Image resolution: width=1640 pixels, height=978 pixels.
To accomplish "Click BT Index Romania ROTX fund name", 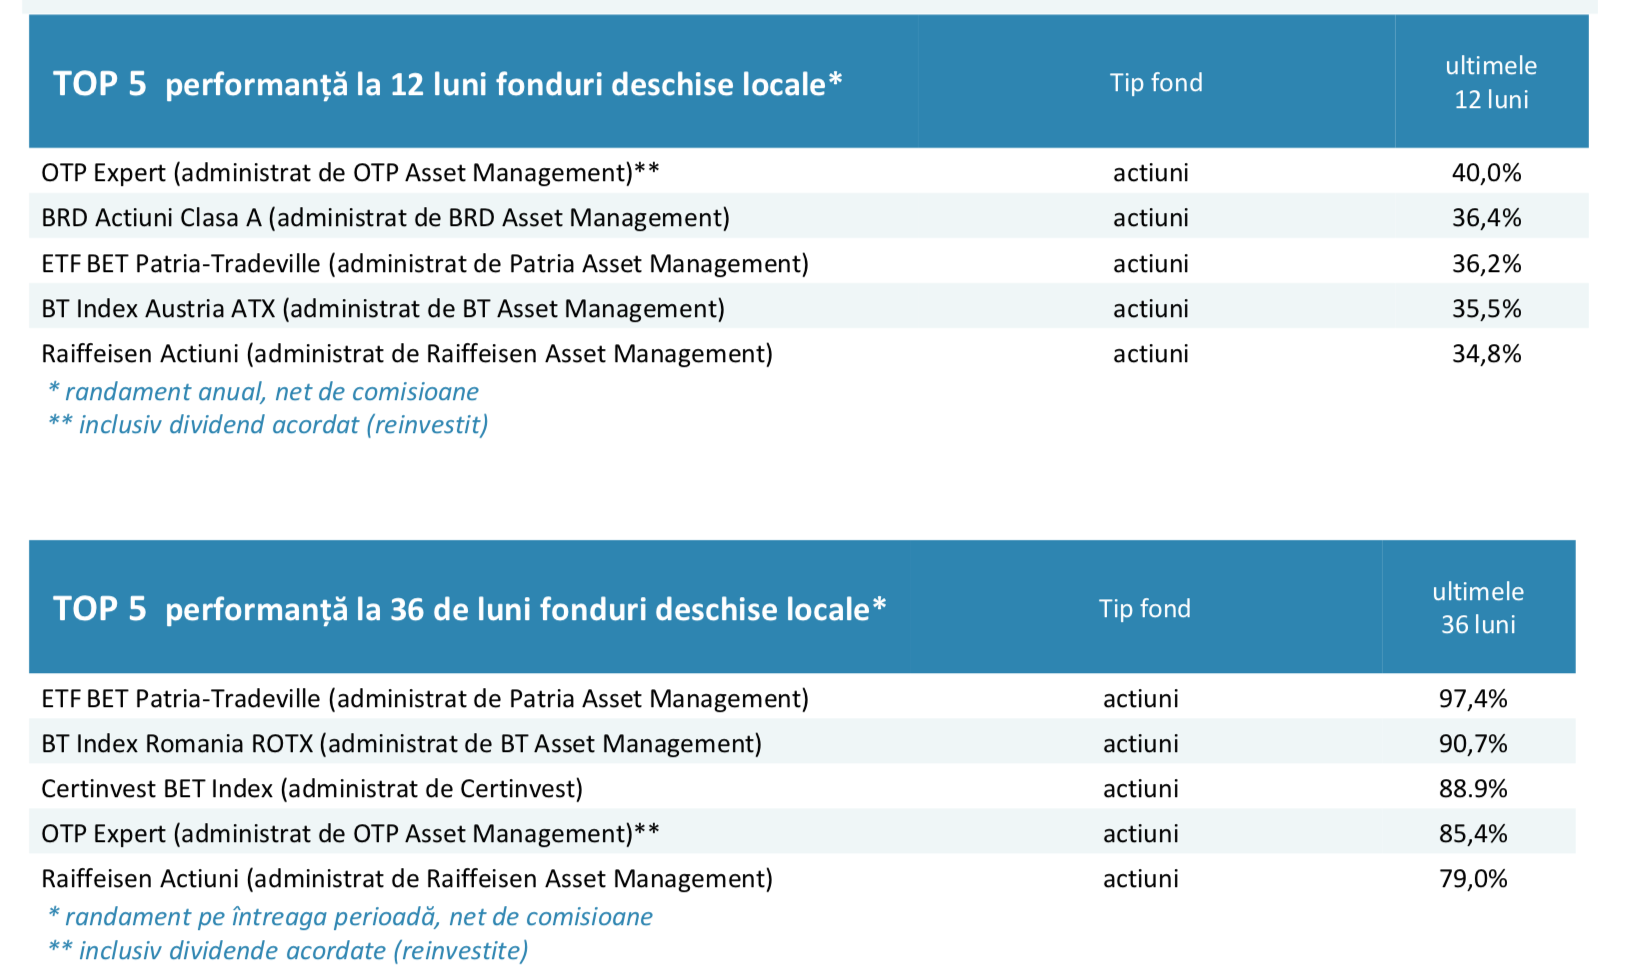I will [x=401, y=744].
